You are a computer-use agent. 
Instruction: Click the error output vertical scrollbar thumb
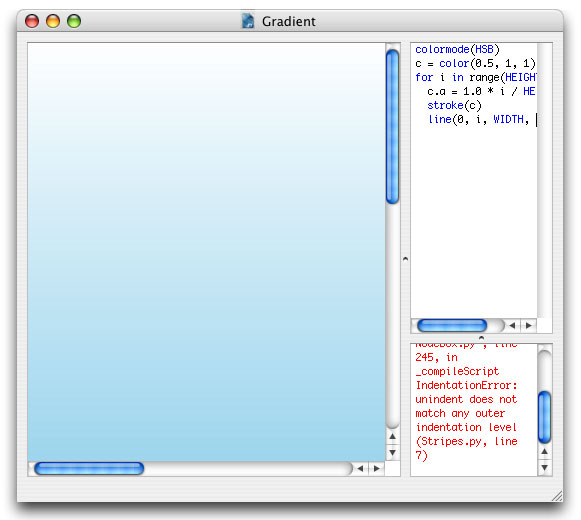point(544,417)
